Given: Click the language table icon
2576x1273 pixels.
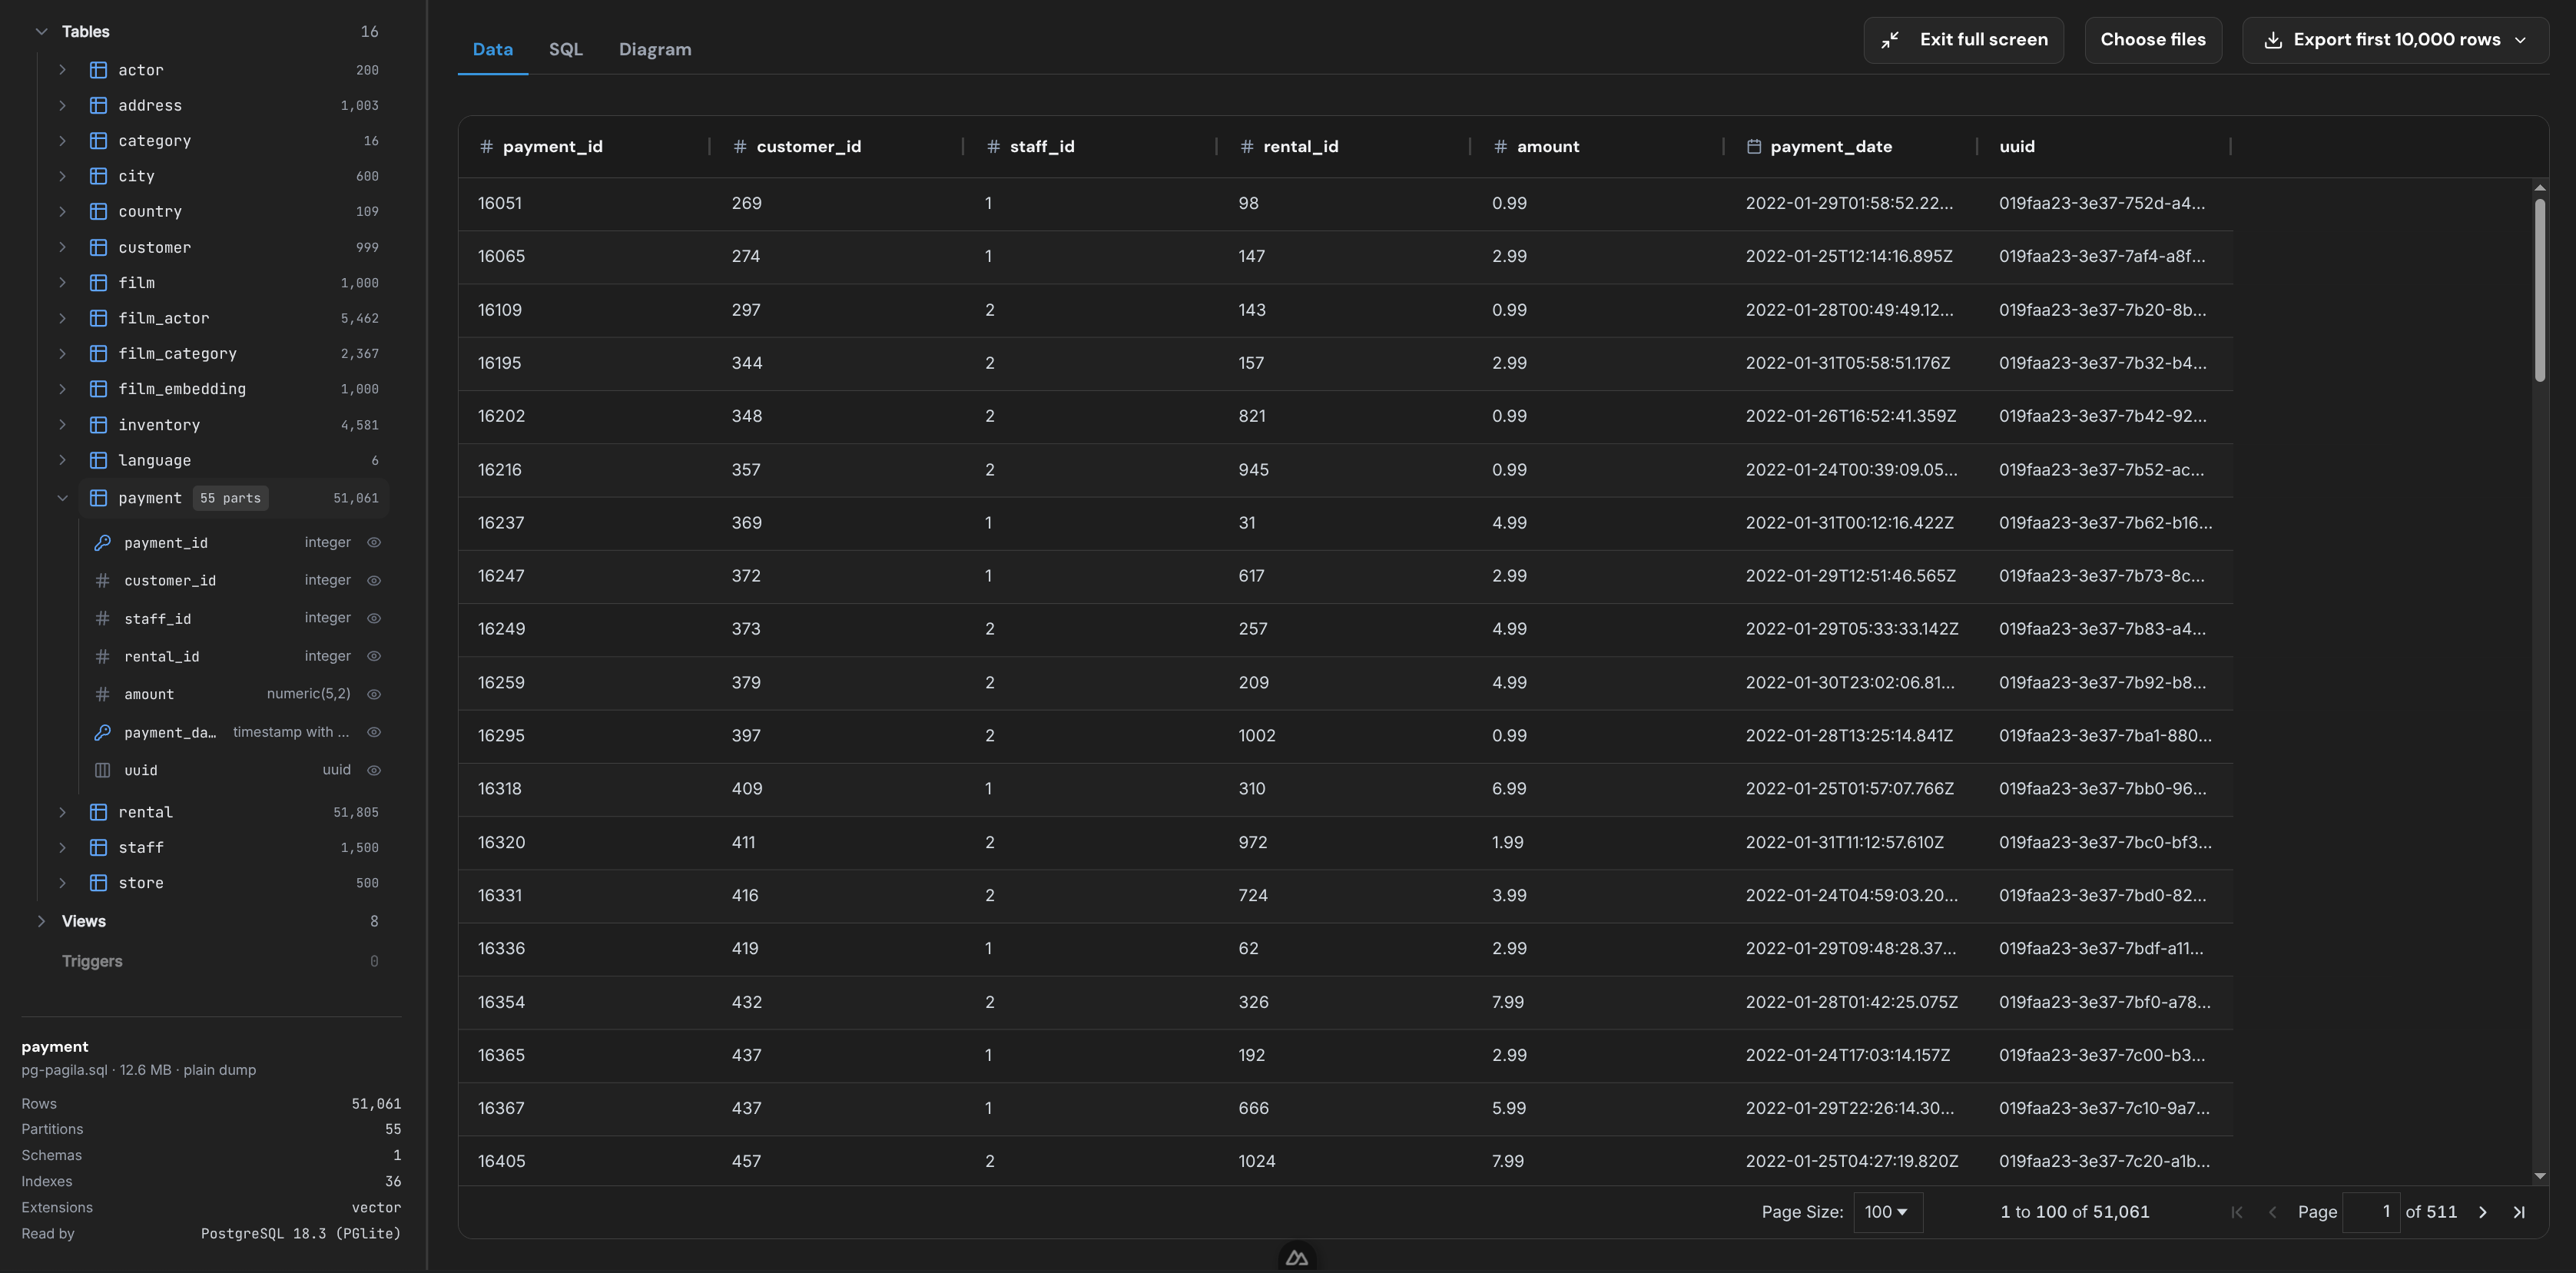Looking at the screenshot, I should 98,460.
